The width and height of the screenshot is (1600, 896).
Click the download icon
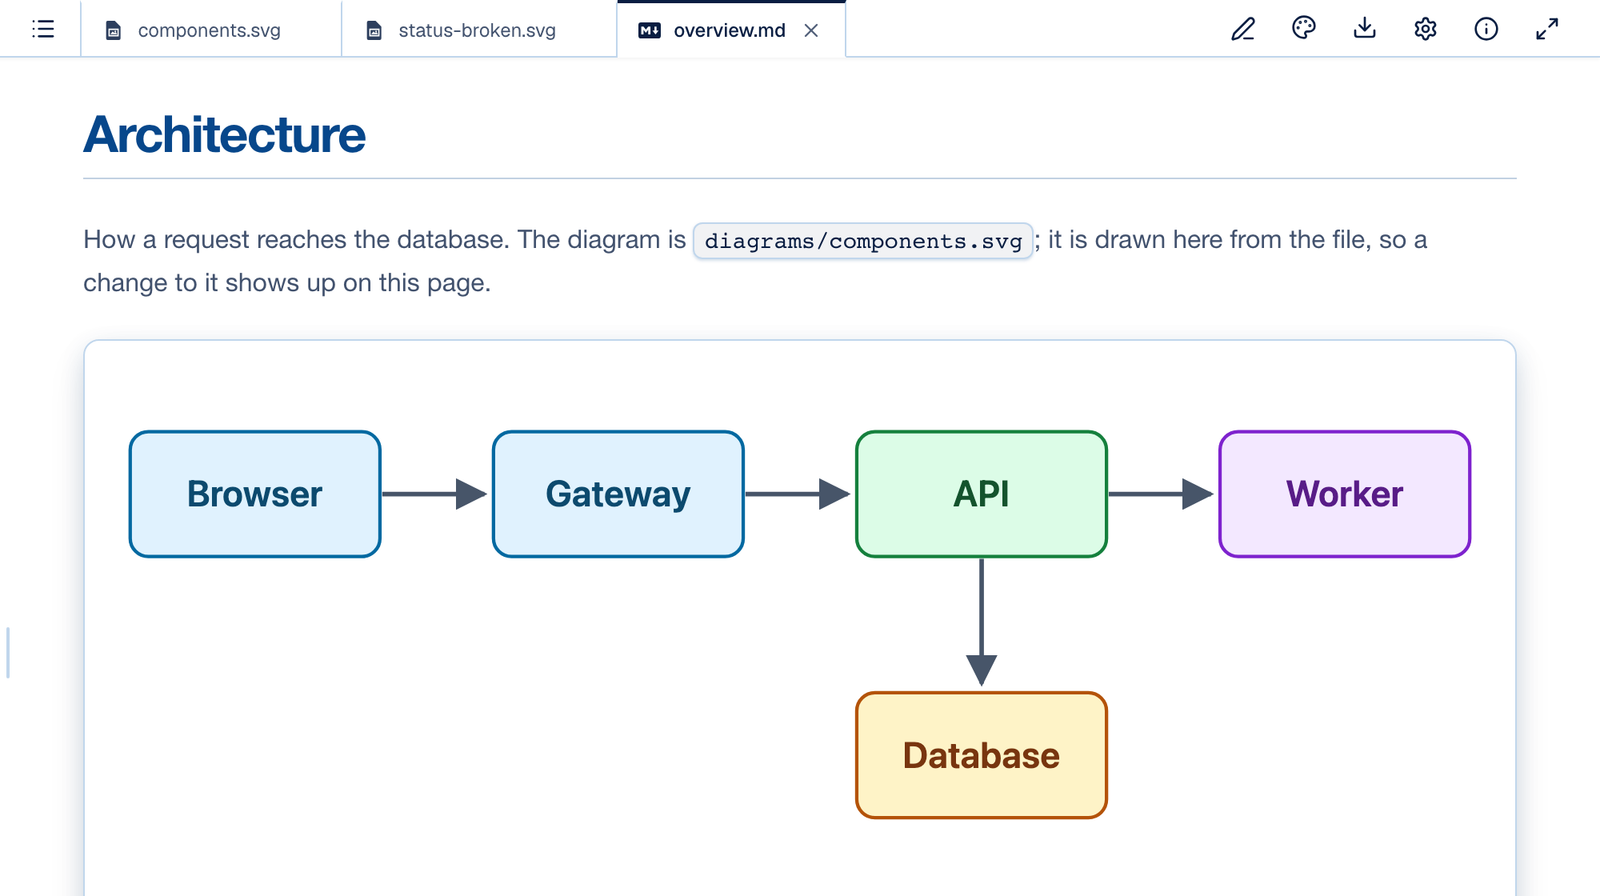(x=1365, y=29)
